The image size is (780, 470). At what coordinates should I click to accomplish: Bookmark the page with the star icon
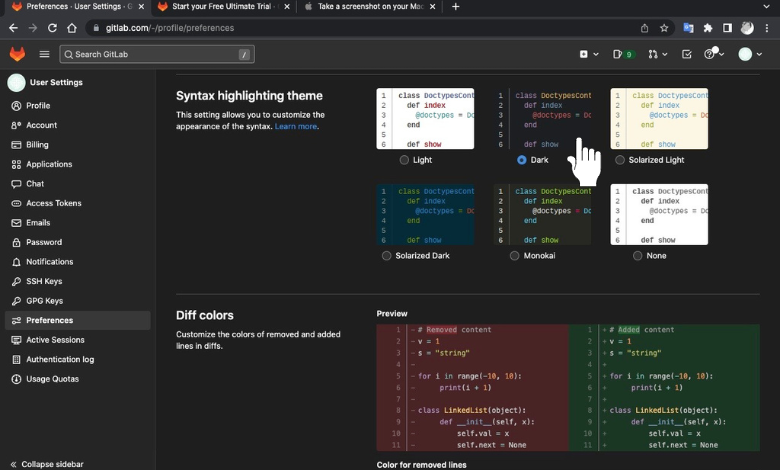pos(664,28)
